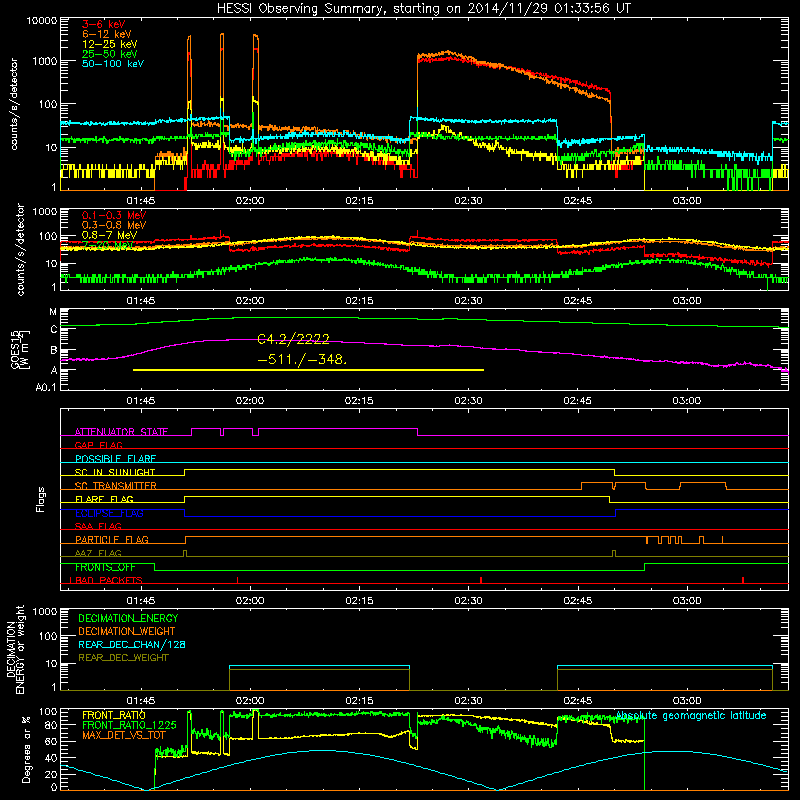Viewport: 800px width, 800px height.
Task: Click the Absolute geomagnetic latitude label
Action: [x=691, y=715]
